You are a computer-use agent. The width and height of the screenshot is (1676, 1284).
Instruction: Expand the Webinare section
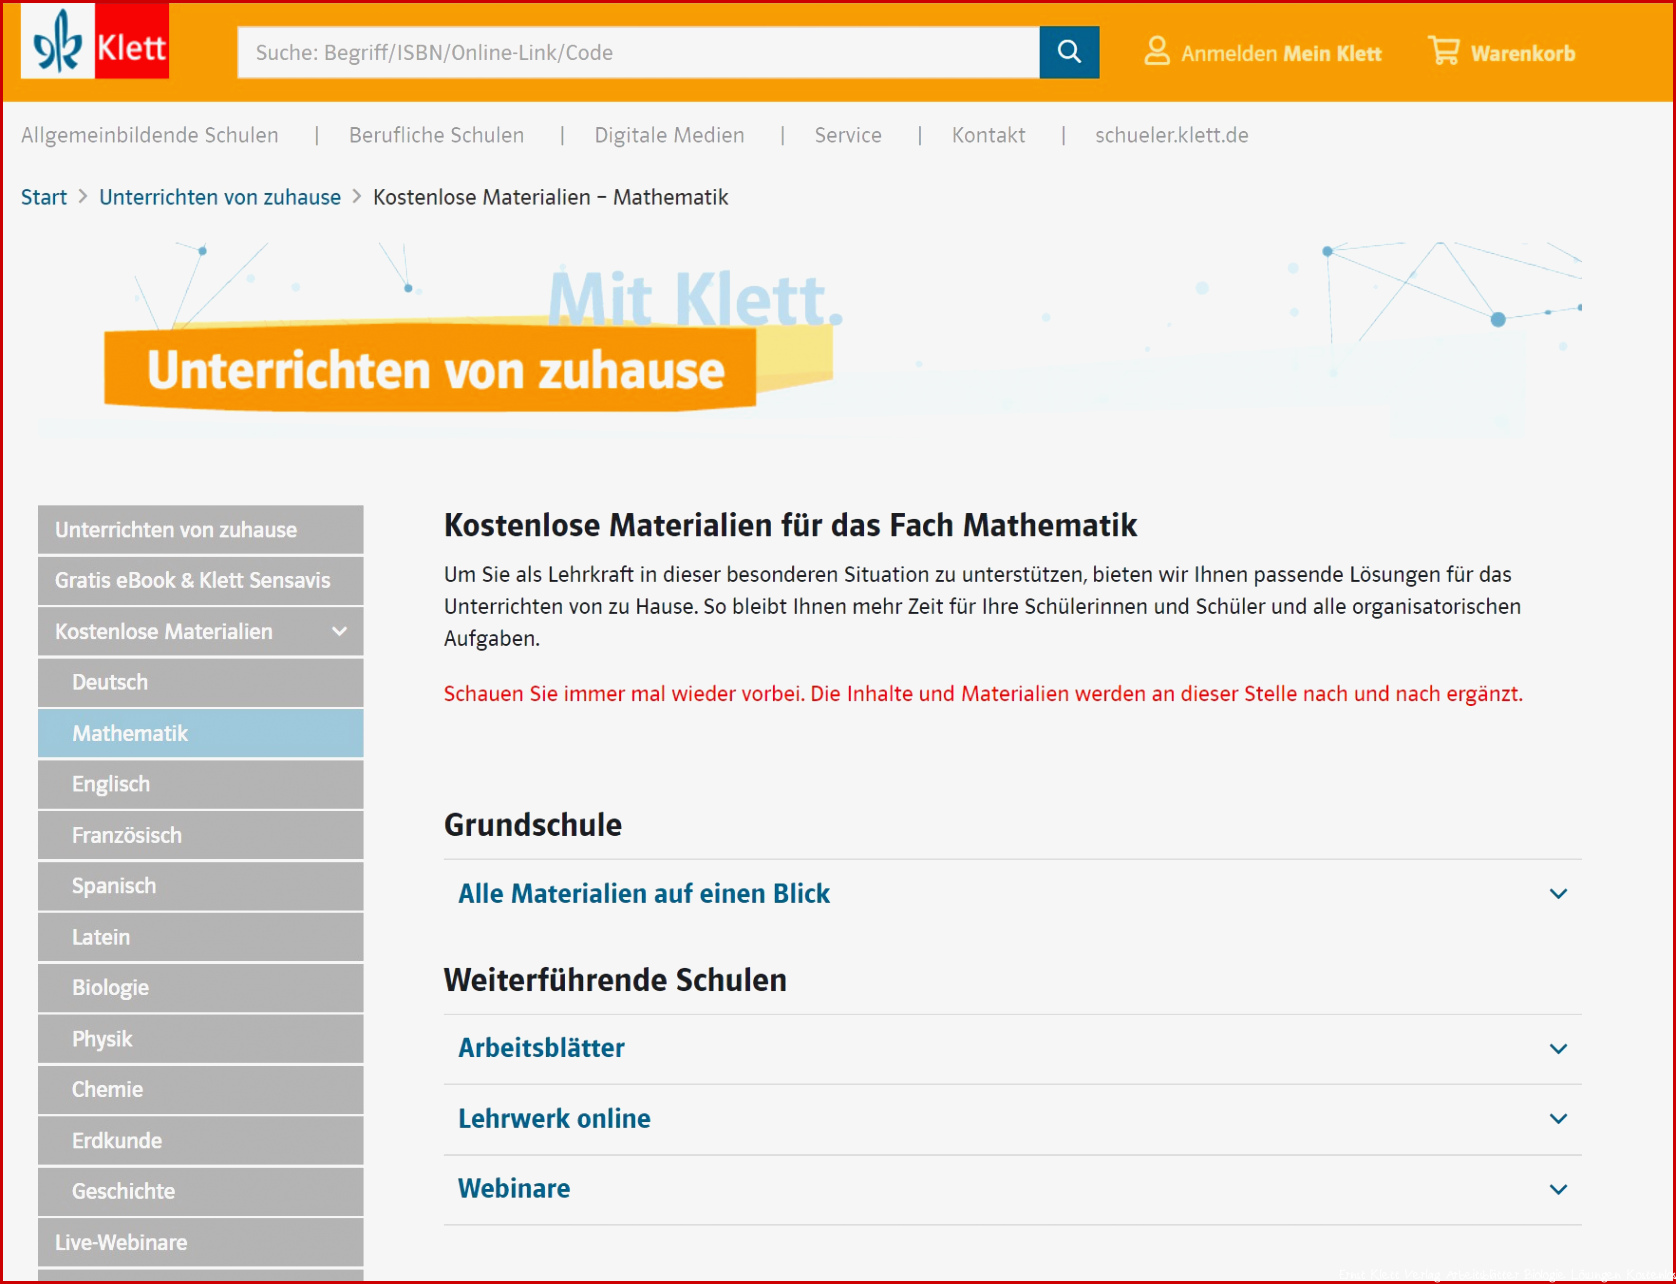(x=1012, y=1189)
